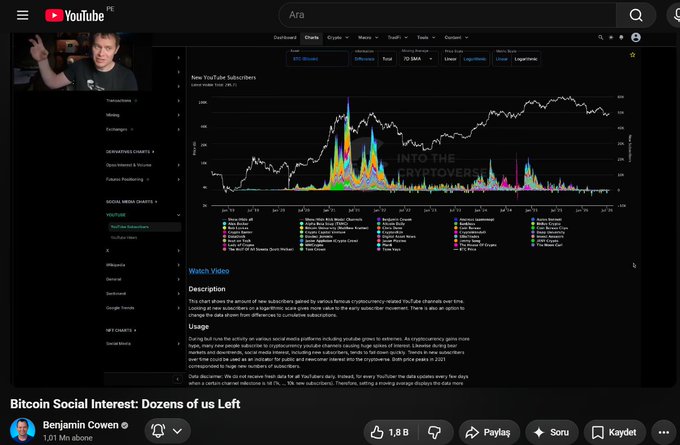
Task: Open notifications bell in Cryptoverse header
Action: point(621,38)
